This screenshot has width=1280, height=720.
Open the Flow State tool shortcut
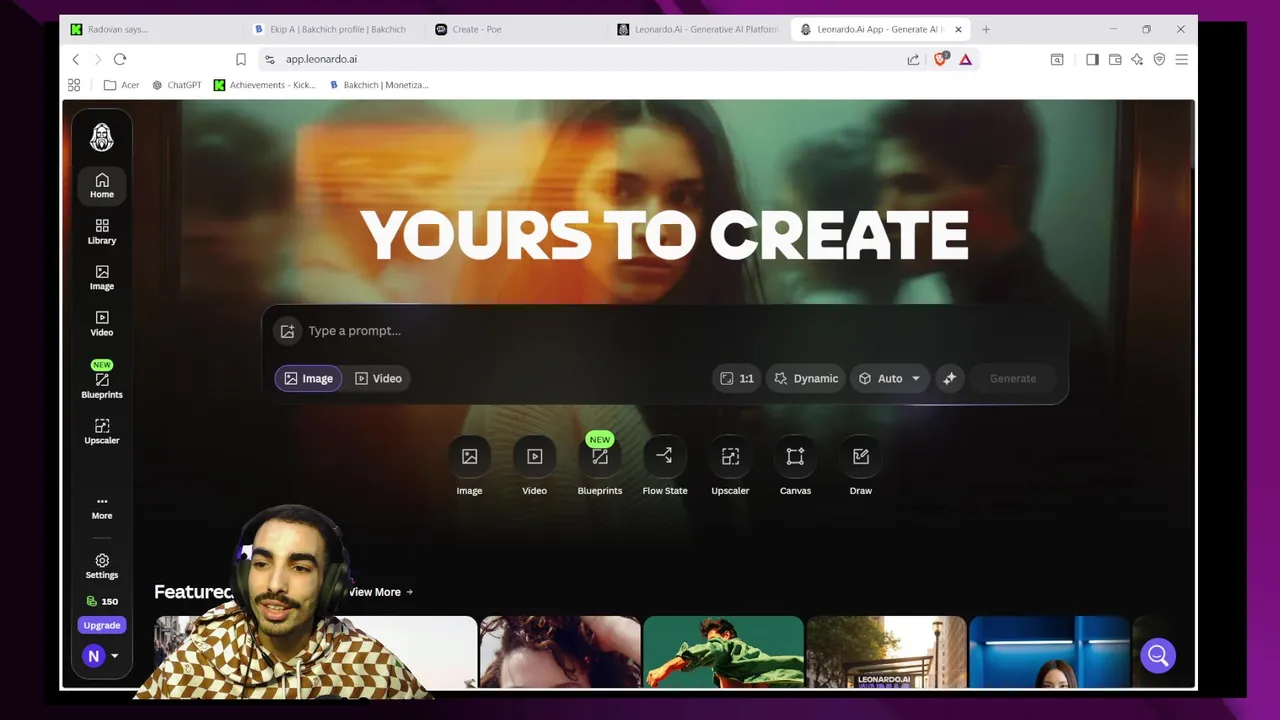[x=664, y=468]
